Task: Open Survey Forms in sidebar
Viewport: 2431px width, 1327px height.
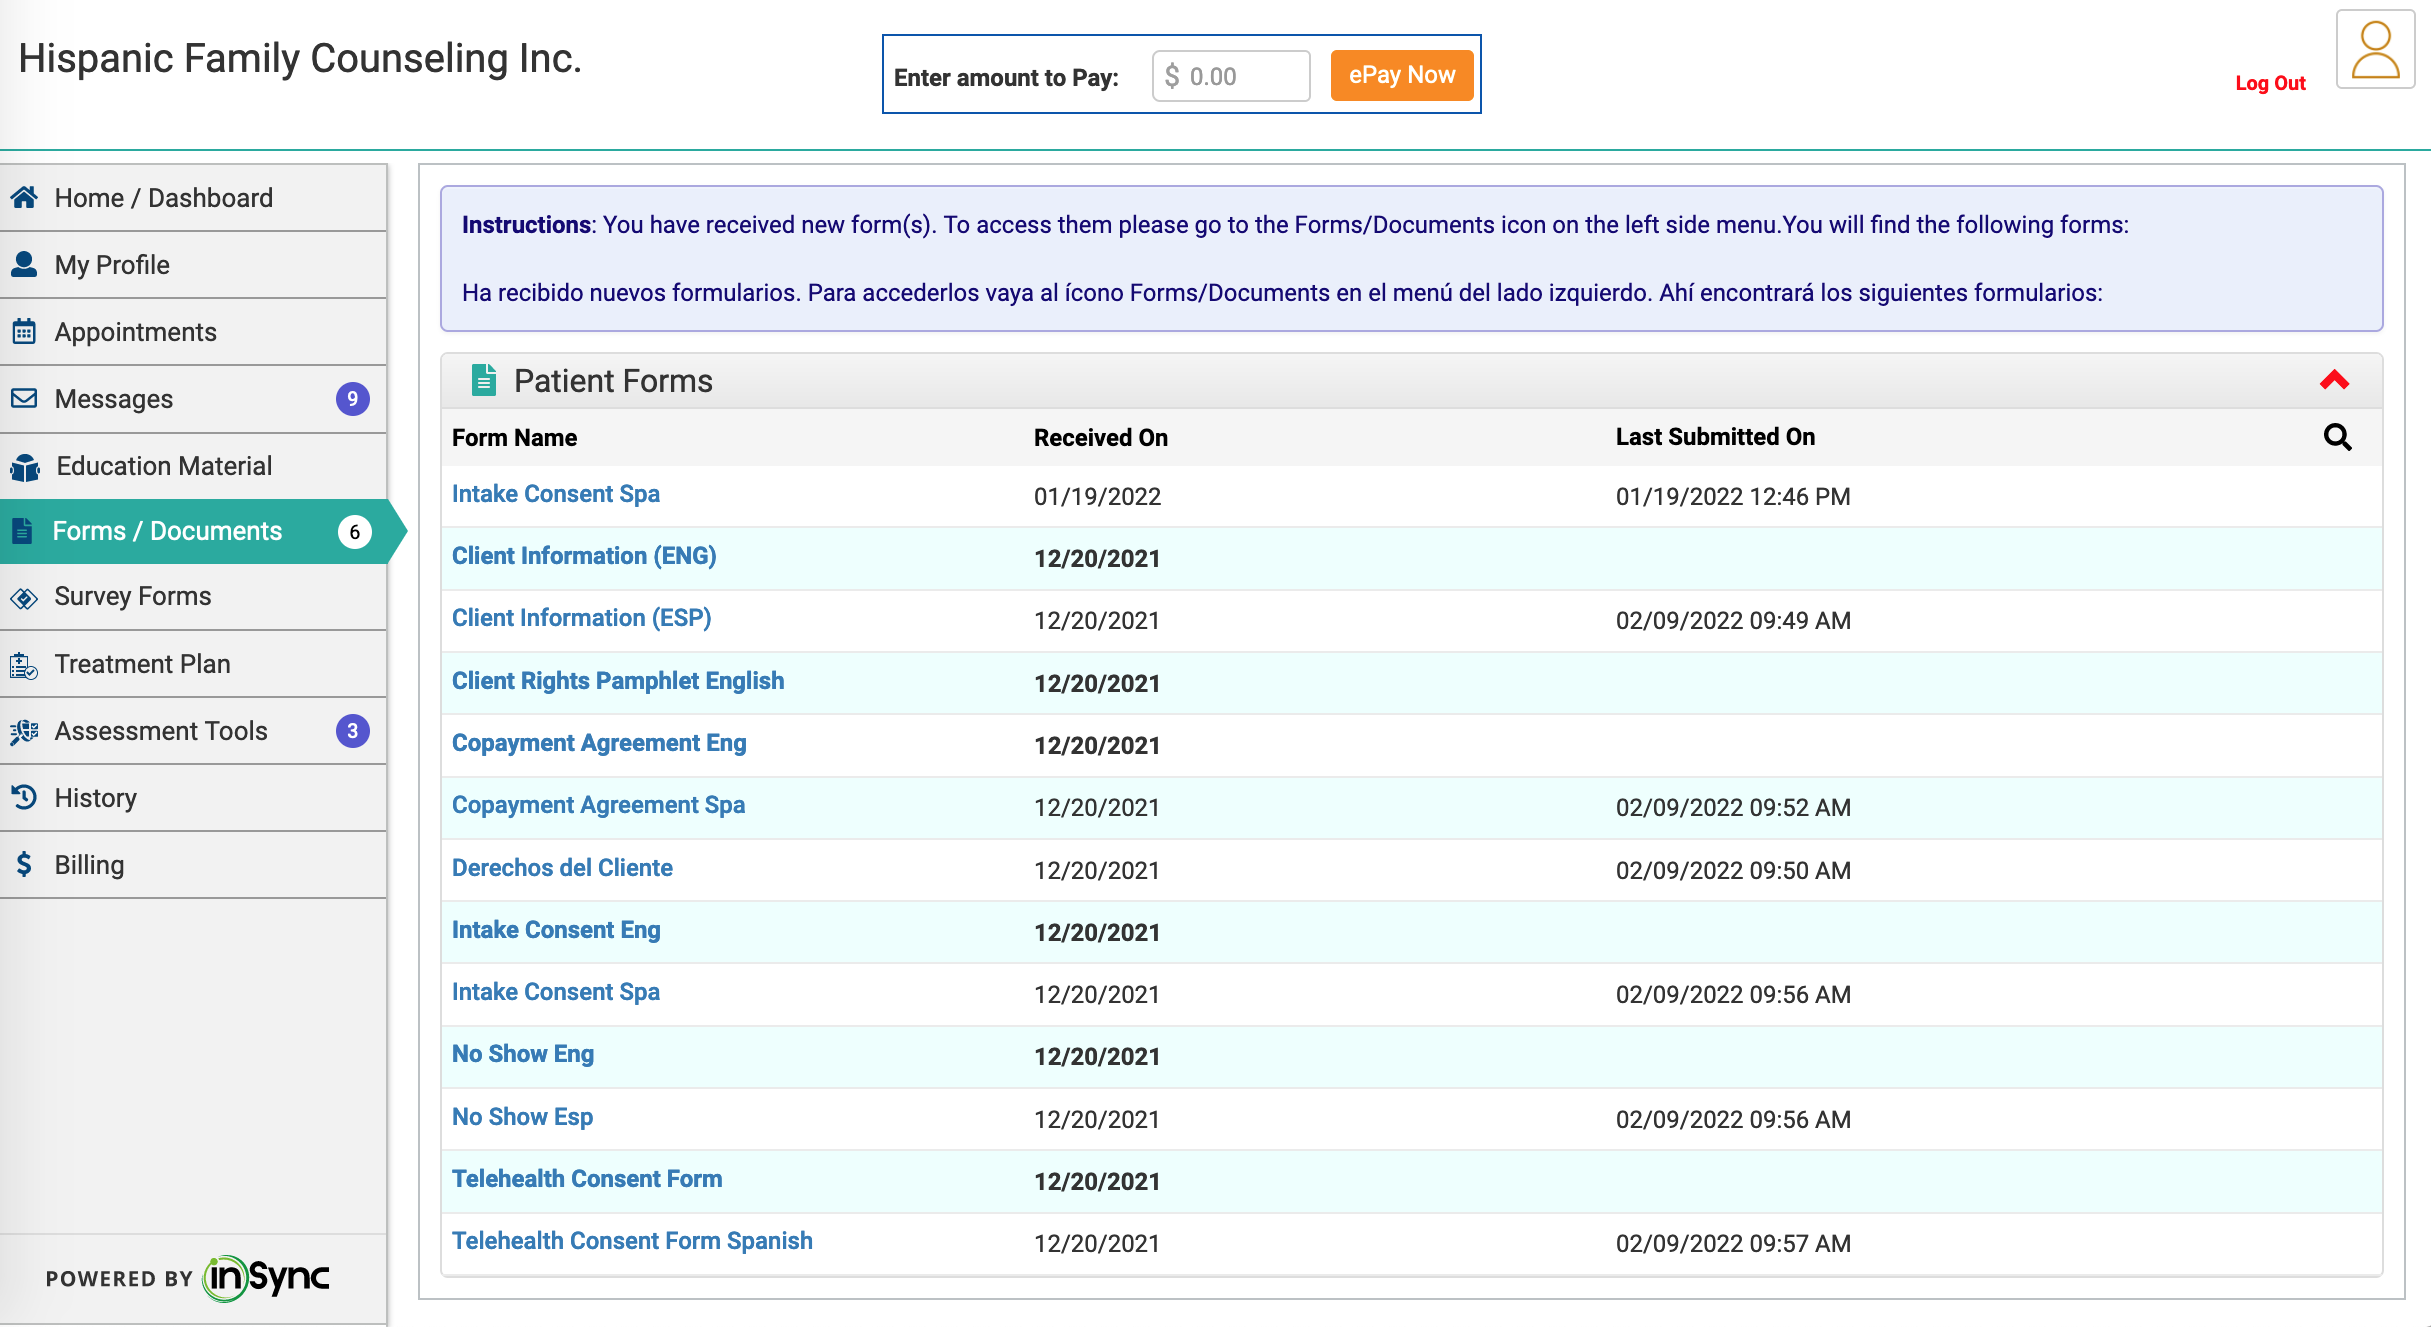Action: point(132,596)
